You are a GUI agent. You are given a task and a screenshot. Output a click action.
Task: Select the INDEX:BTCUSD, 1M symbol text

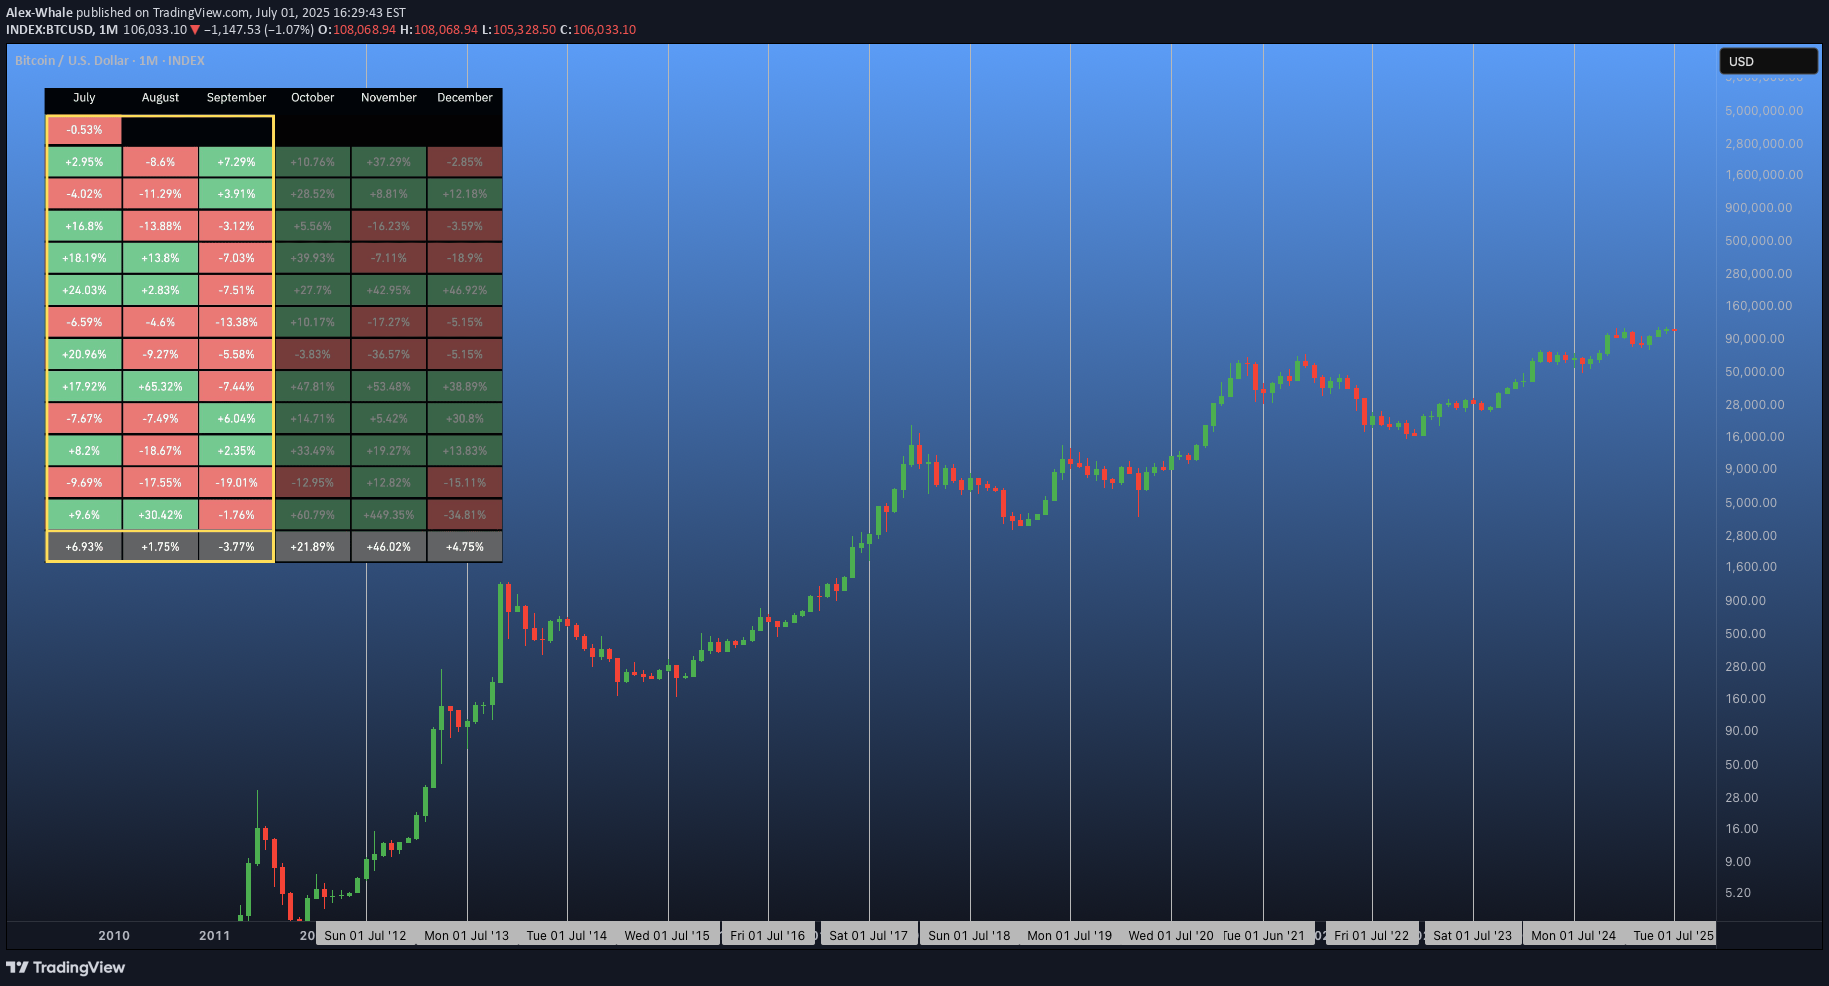62,30
